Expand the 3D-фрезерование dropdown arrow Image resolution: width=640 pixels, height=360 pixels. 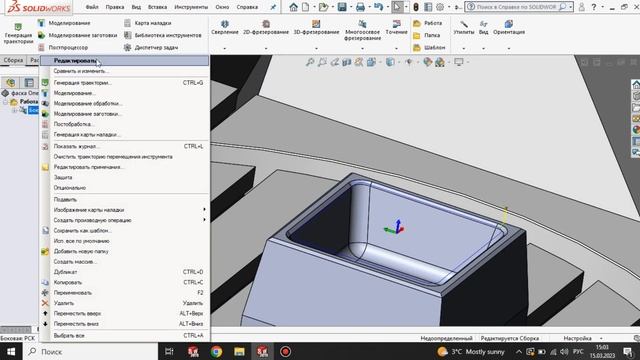[316, 49]
